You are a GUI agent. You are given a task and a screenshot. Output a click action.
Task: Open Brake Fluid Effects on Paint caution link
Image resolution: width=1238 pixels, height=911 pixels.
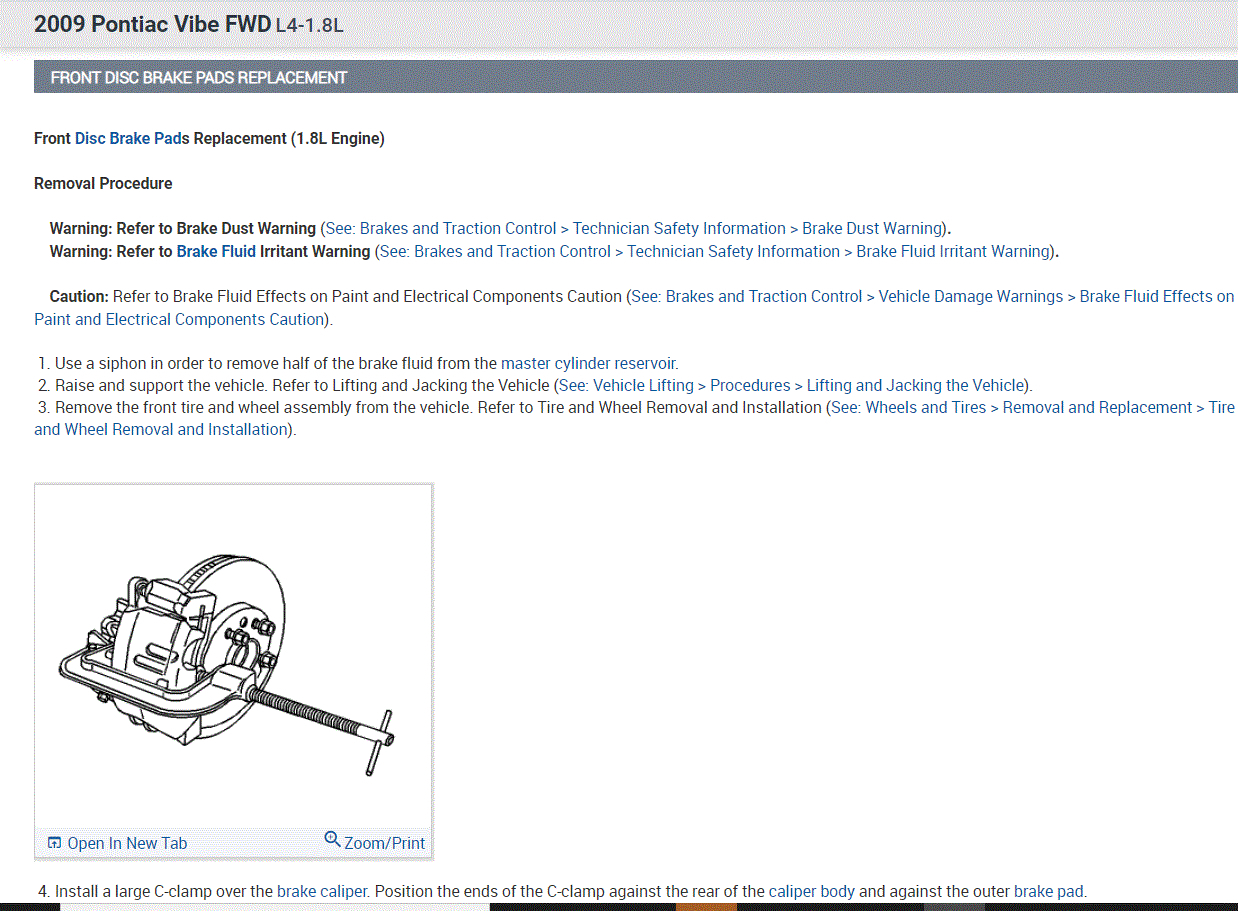(x=634, y=308)
